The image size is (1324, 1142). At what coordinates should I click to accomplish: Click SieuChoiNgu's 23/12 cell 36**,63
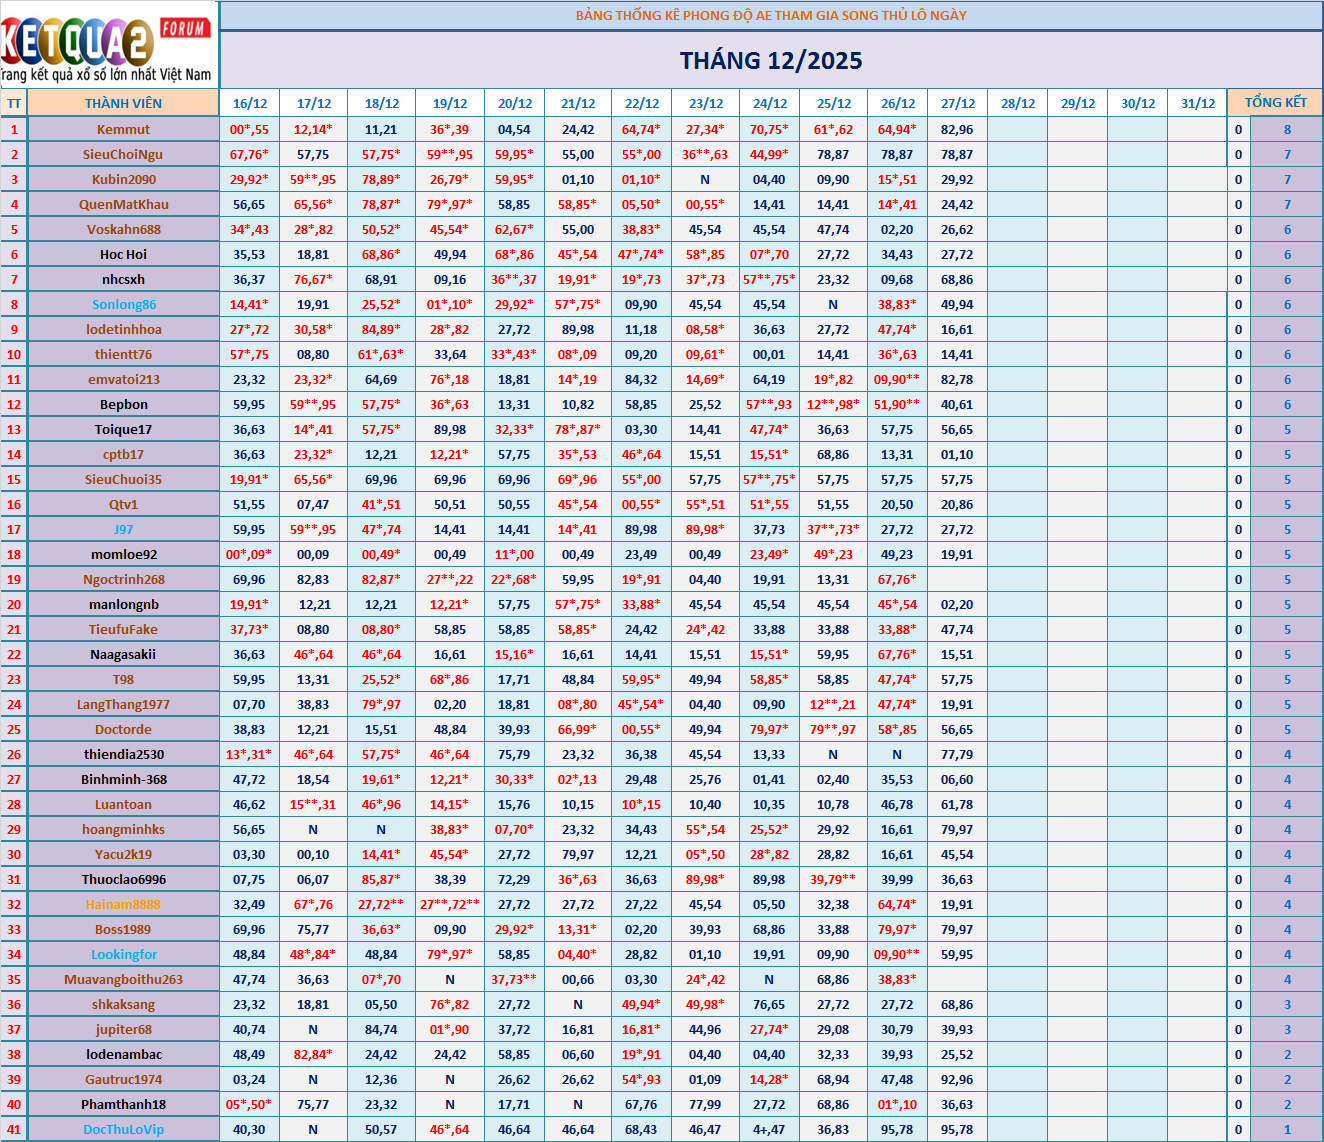706,154
